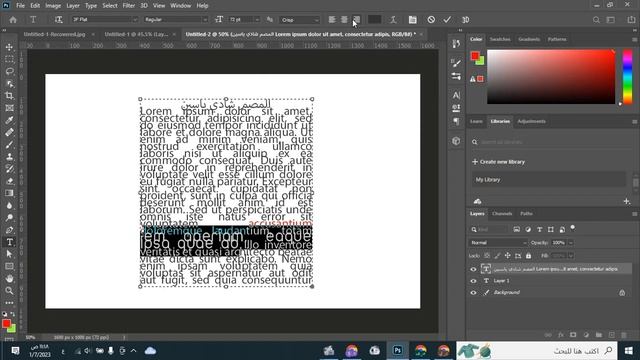Commit the current text edits

(447, 20)
